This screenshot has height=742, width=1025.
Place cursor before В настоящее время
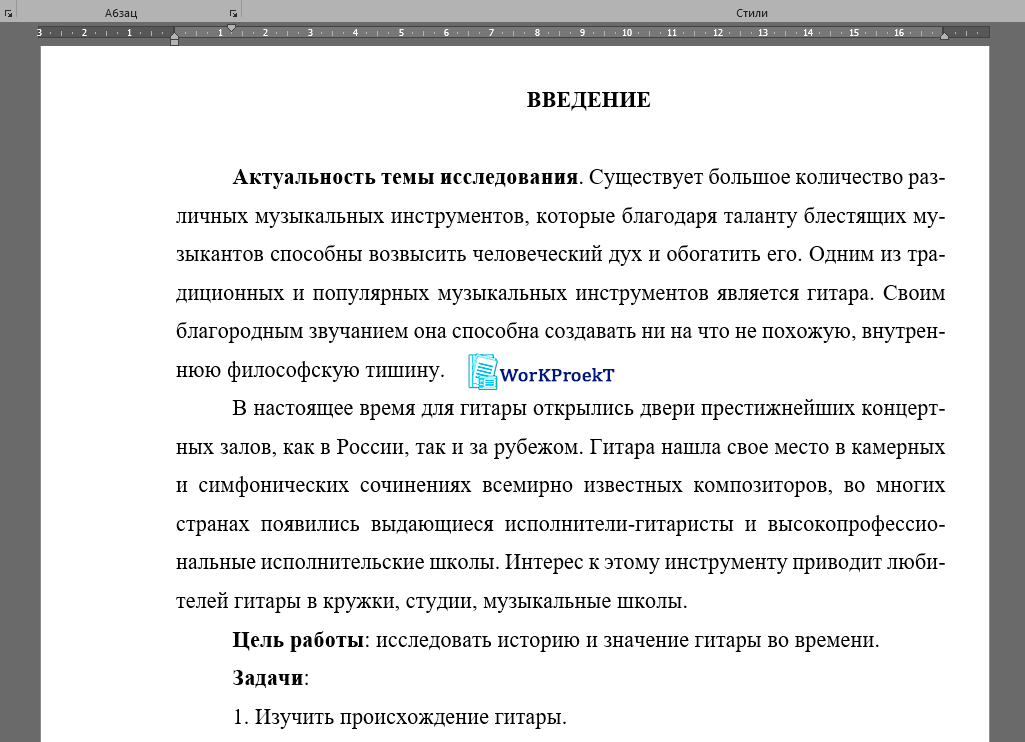(233, 408)
